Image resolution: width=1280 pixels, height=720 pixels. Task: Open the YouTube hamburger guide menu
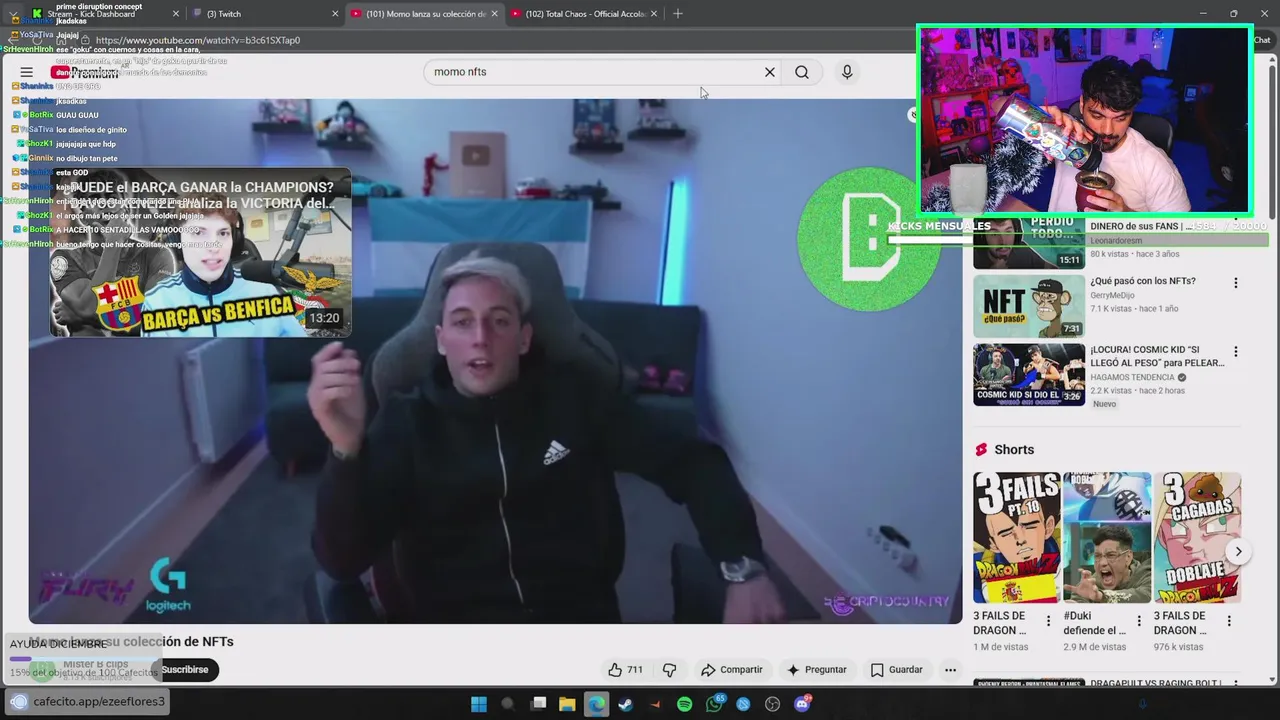tap(27, 72)
